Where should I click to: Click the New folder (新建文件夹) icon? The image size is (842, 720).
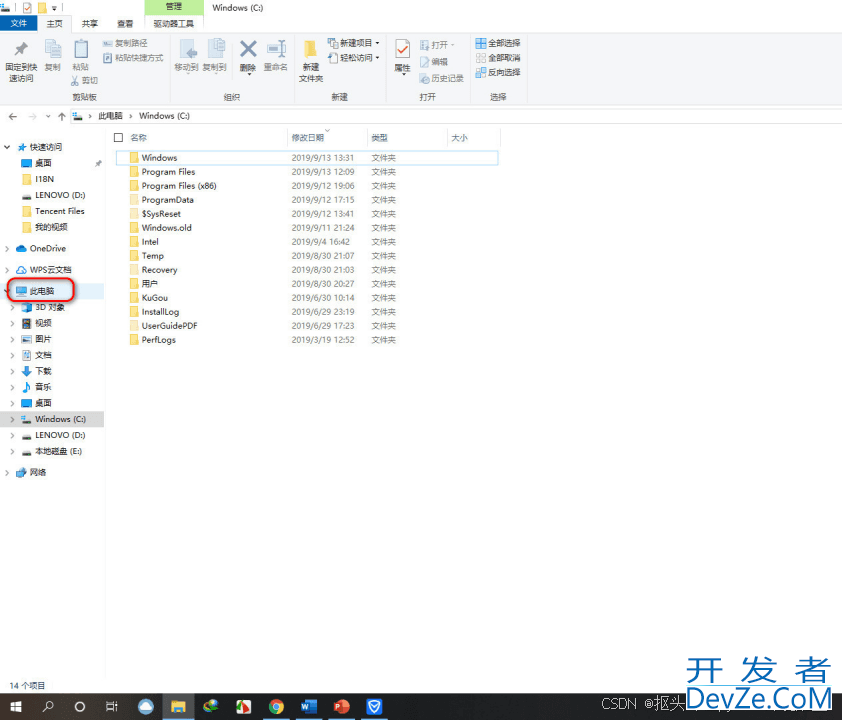coord(310,49)
